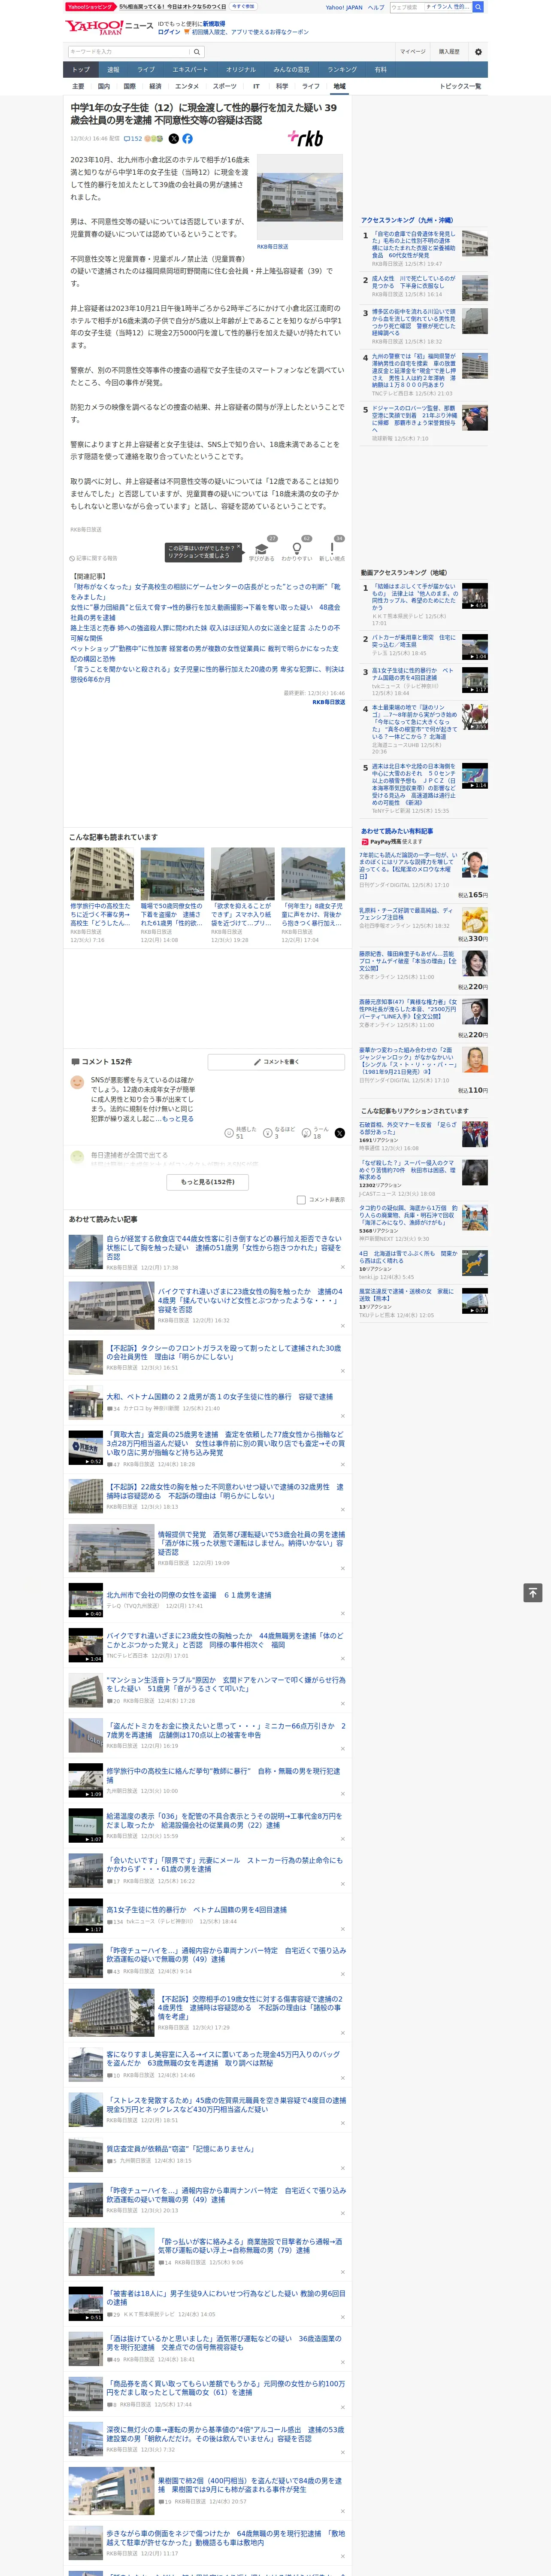Select the エンタメ category

(x=187, y=86)
